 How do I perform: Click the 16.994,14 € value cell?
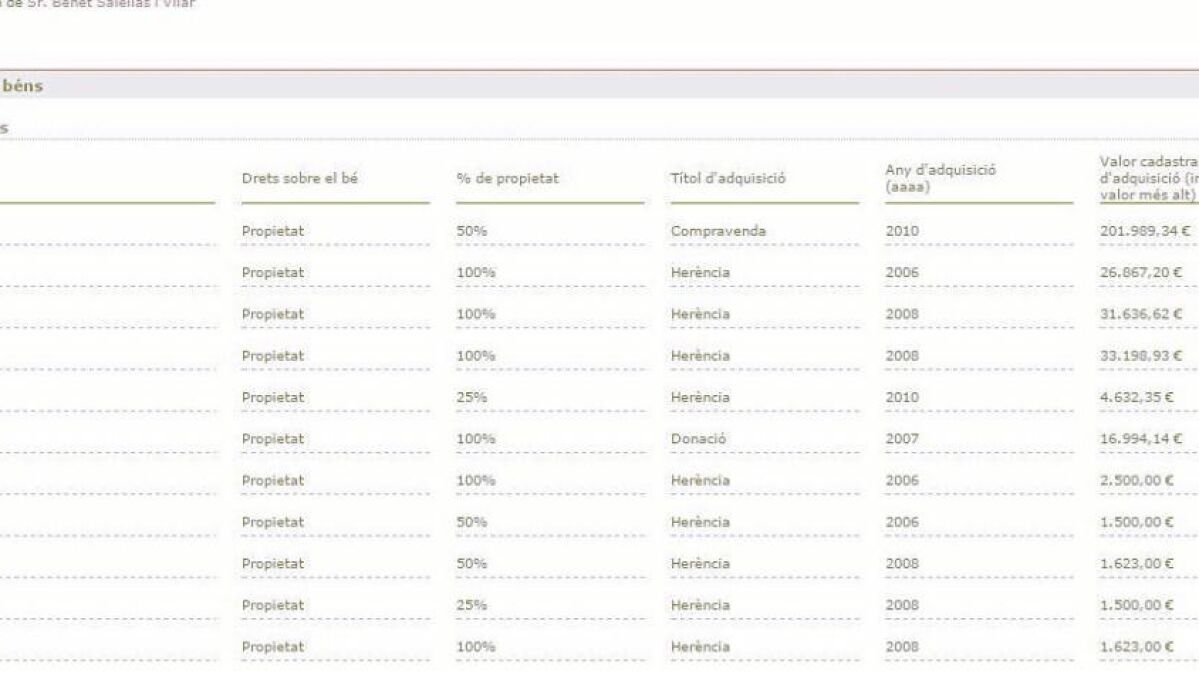point(1141,438)
